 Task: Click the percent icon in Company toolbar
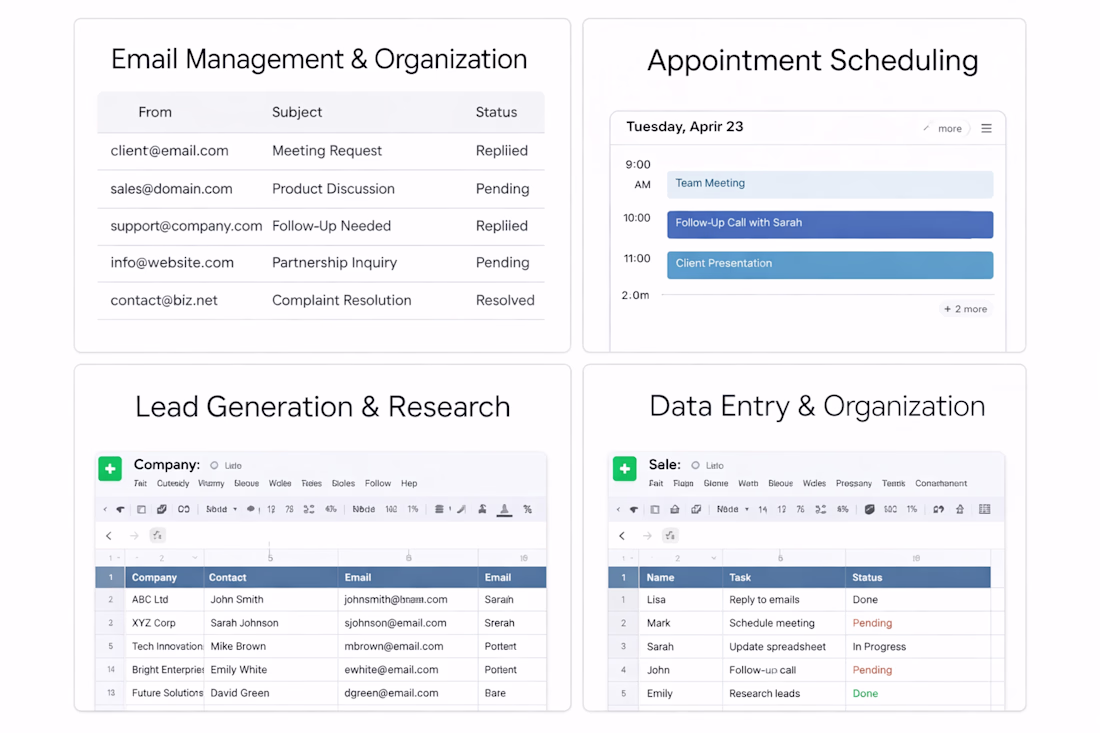528,509
